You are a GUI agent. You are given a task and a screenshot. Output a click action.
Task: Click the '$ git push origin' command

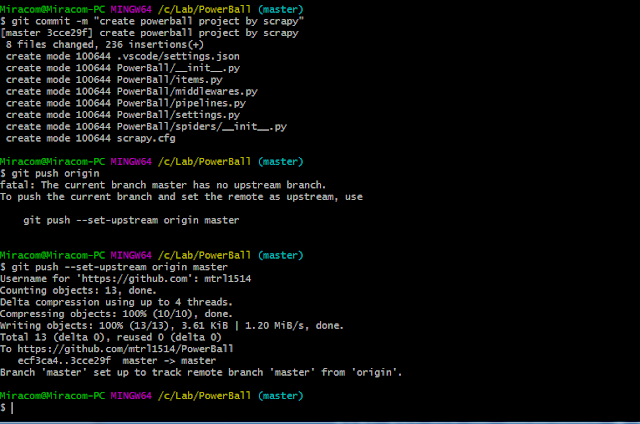[50, 173]
